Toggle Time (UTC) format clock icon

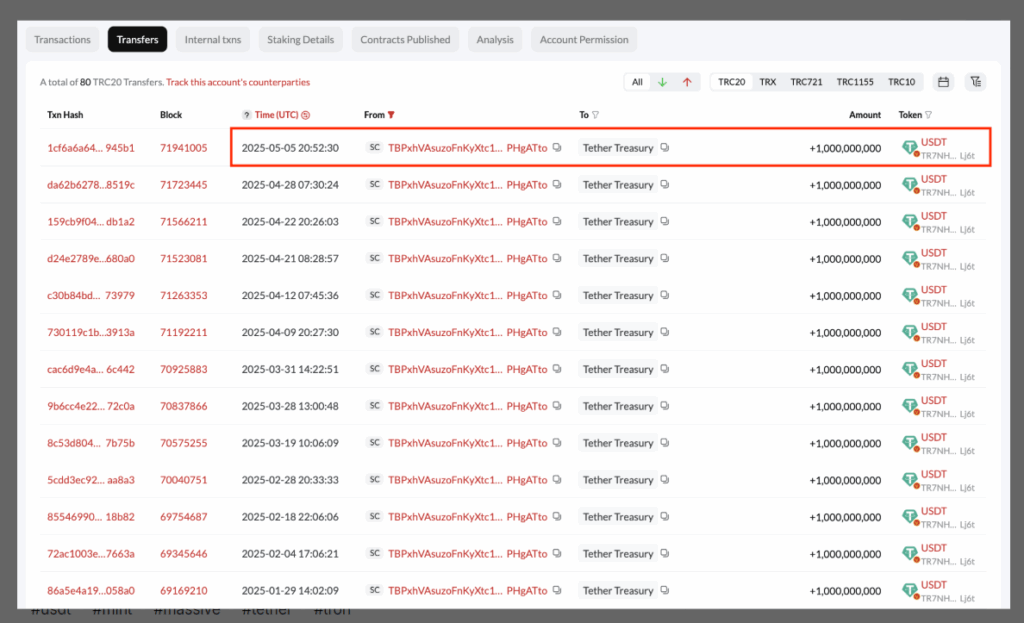point(305,115)
